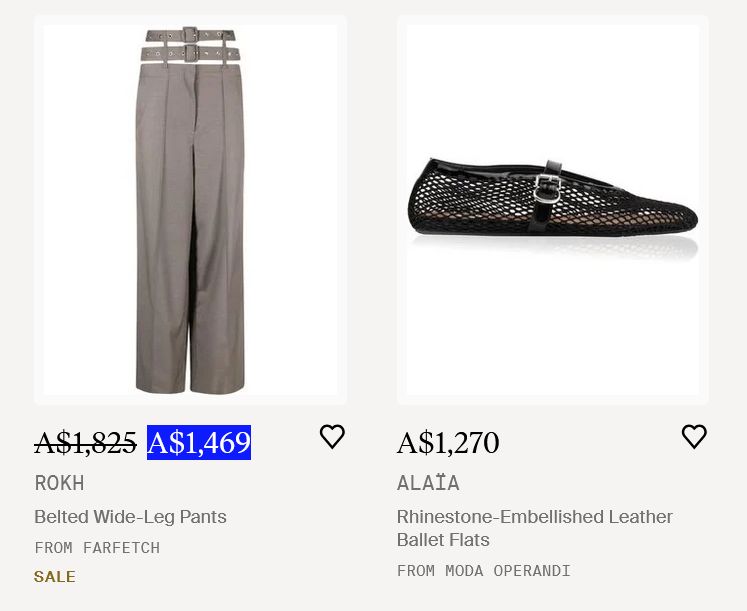Image resolution: width=747 pixels, height=611 pixels.
Task: Click the heart icon for Alaïa flats
Action: tap(694, 437)
